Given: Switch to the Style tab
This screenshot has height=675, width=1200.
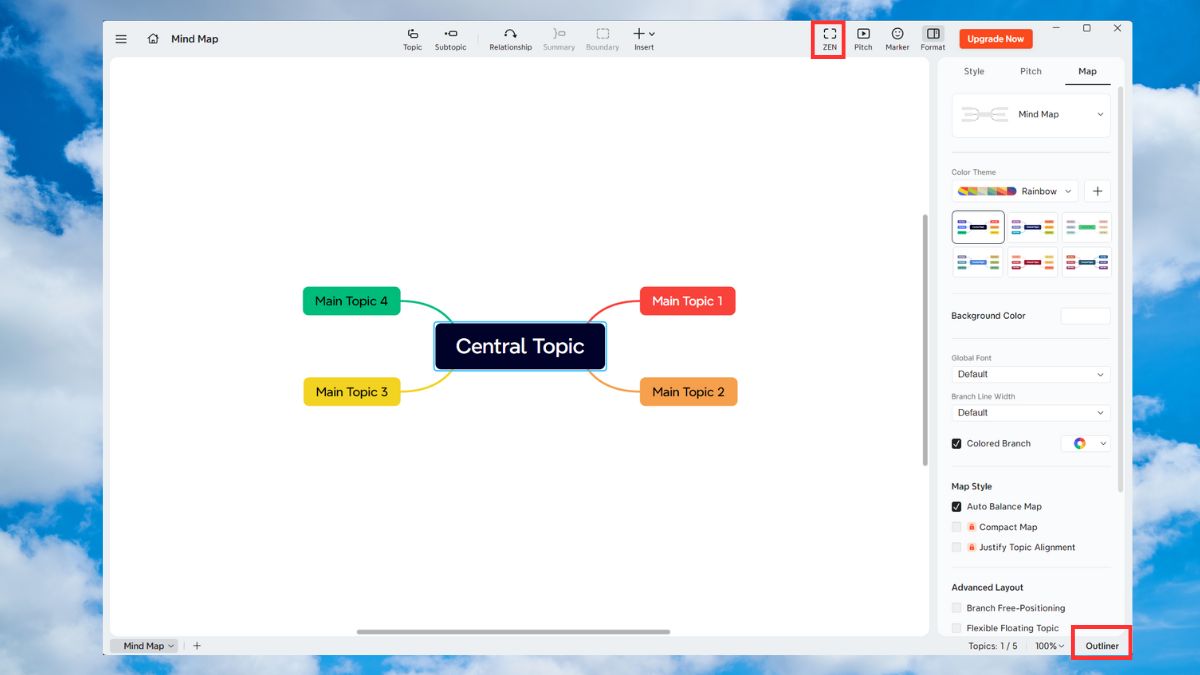Looking at the screenshot, I should (x=974, y=72).
